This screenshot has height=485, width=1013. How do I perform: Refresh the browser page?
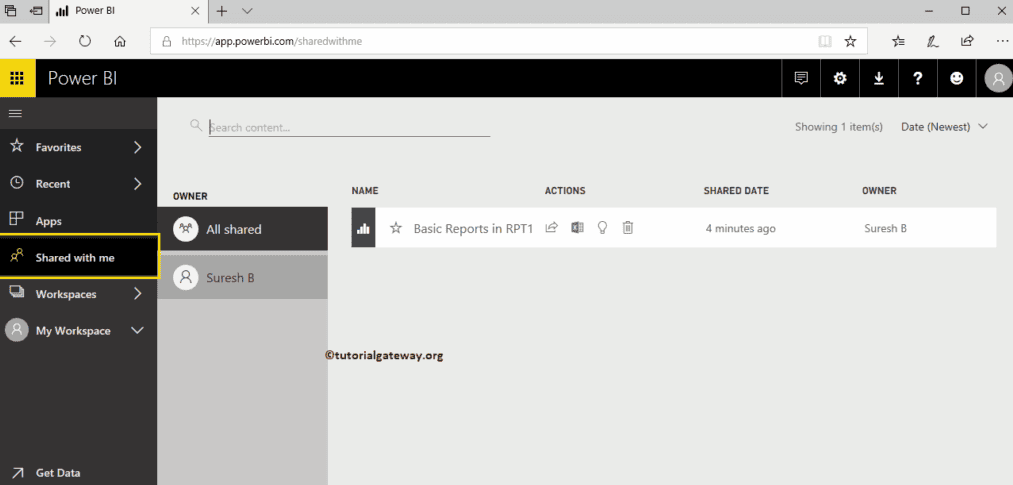tap(85, 41)
